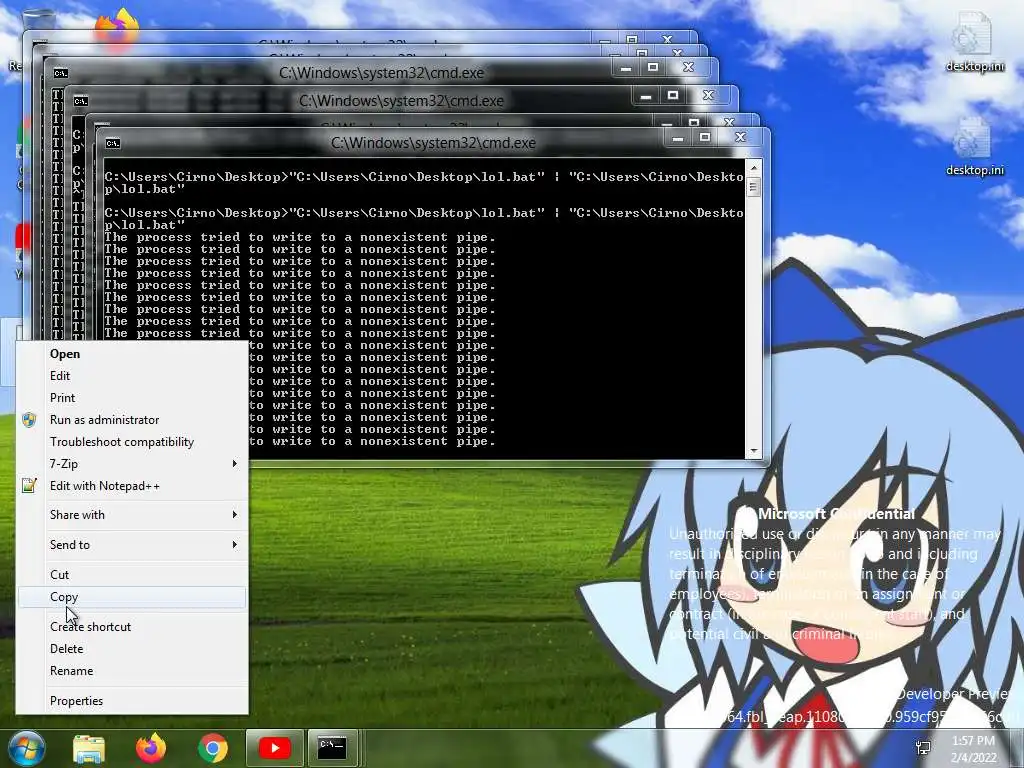
Task: Close the fourth cmd.exe window behind
Action: [709, 95]
